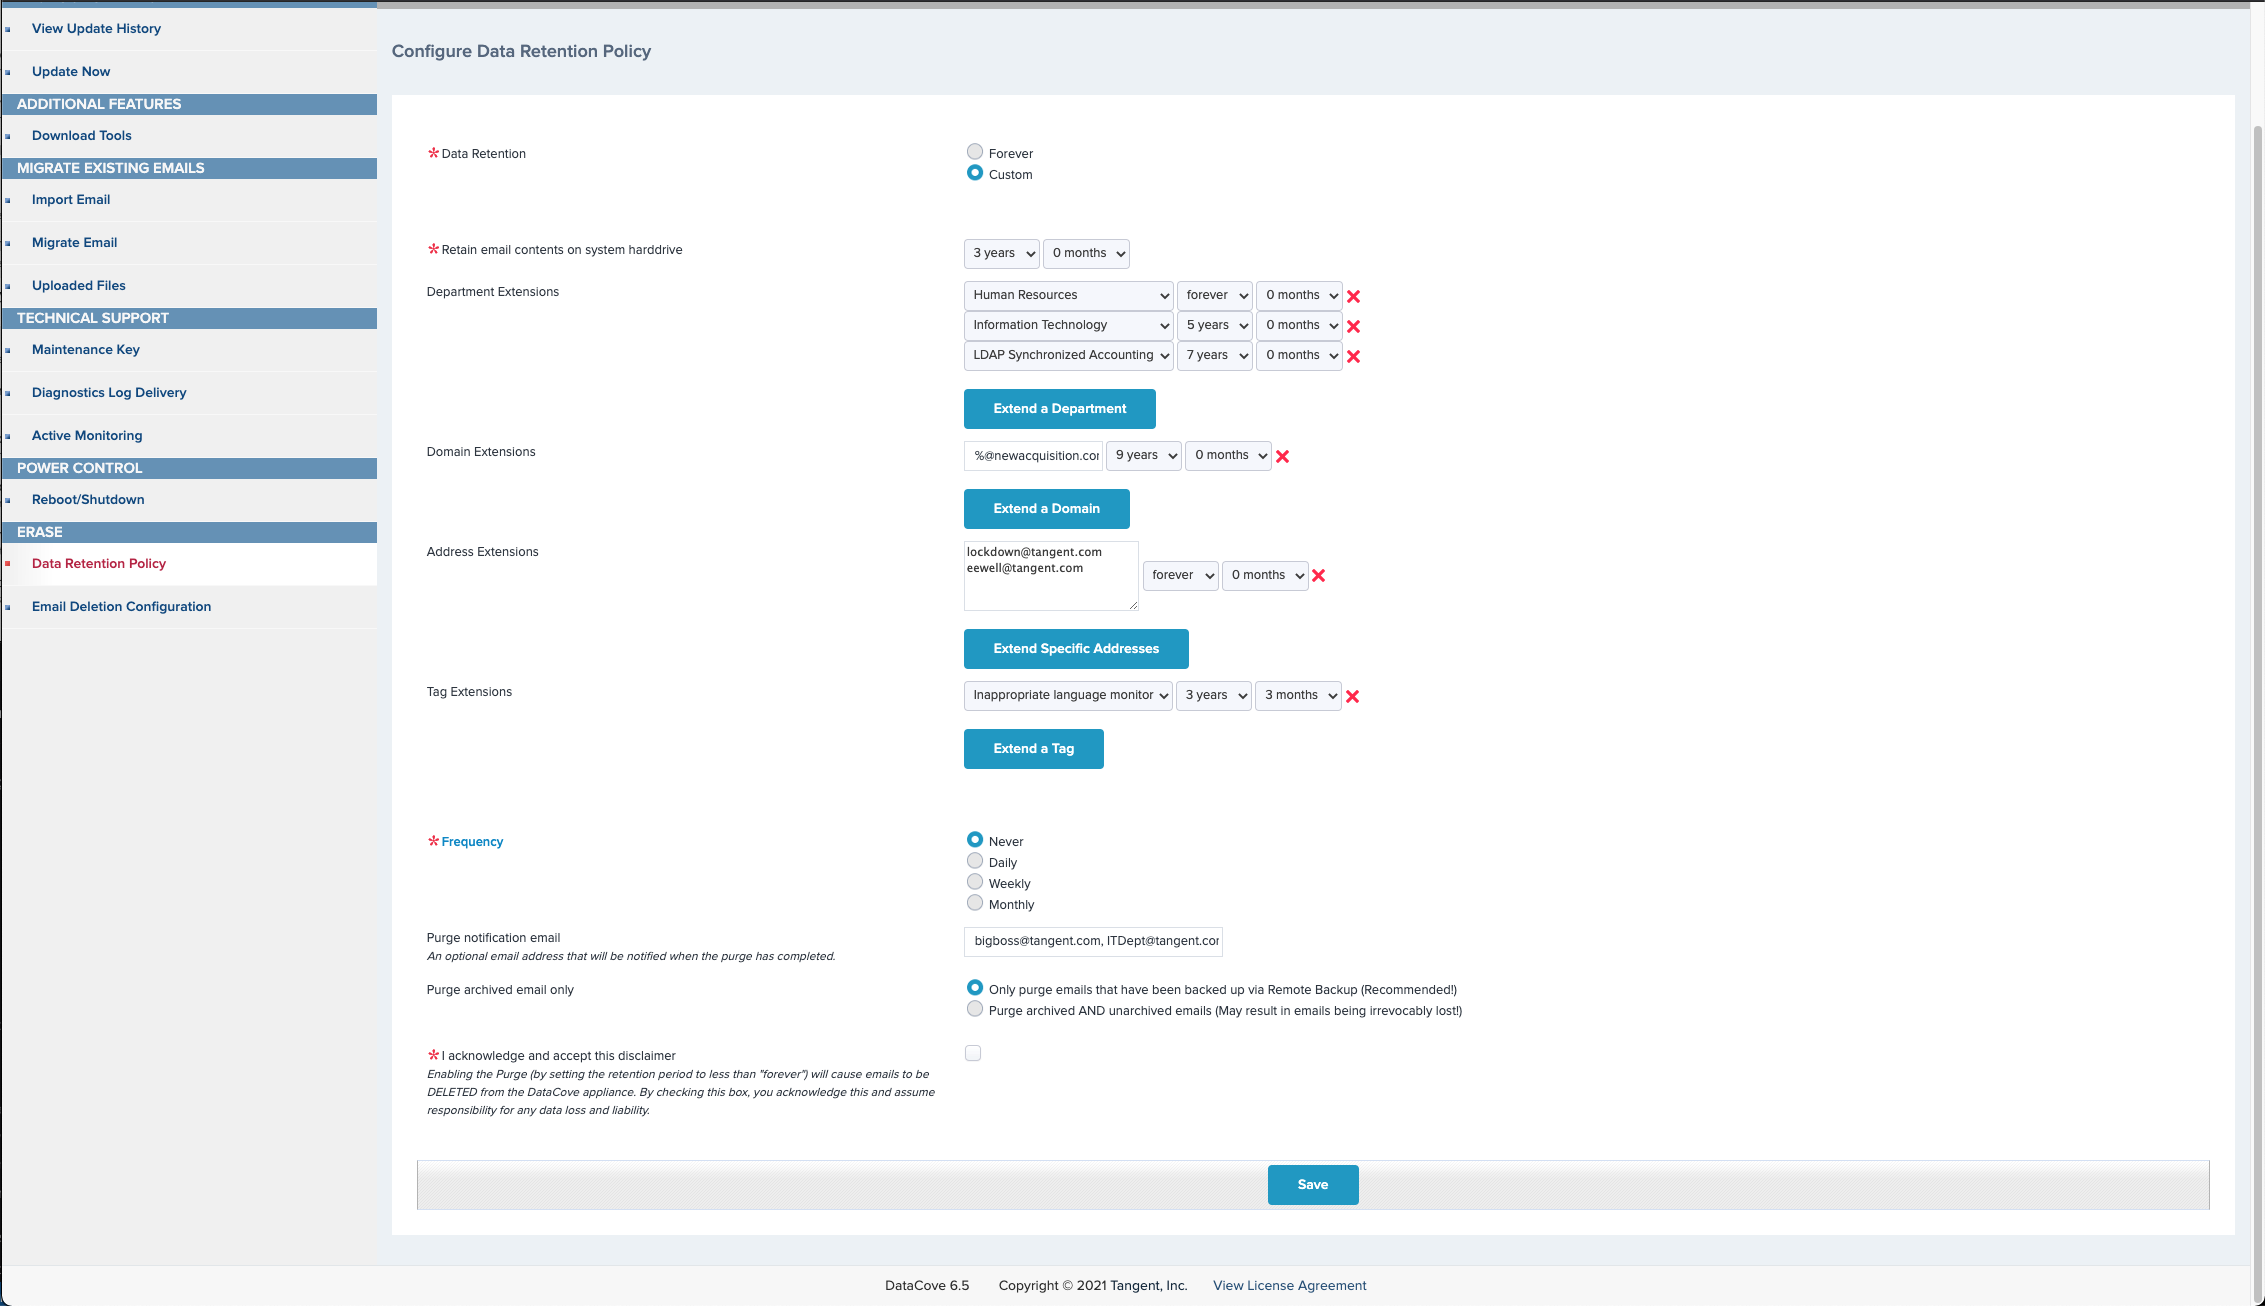Click the Extend a Department button
The width and height of the screenshot is (2265, 1306).
[1059, 409]
